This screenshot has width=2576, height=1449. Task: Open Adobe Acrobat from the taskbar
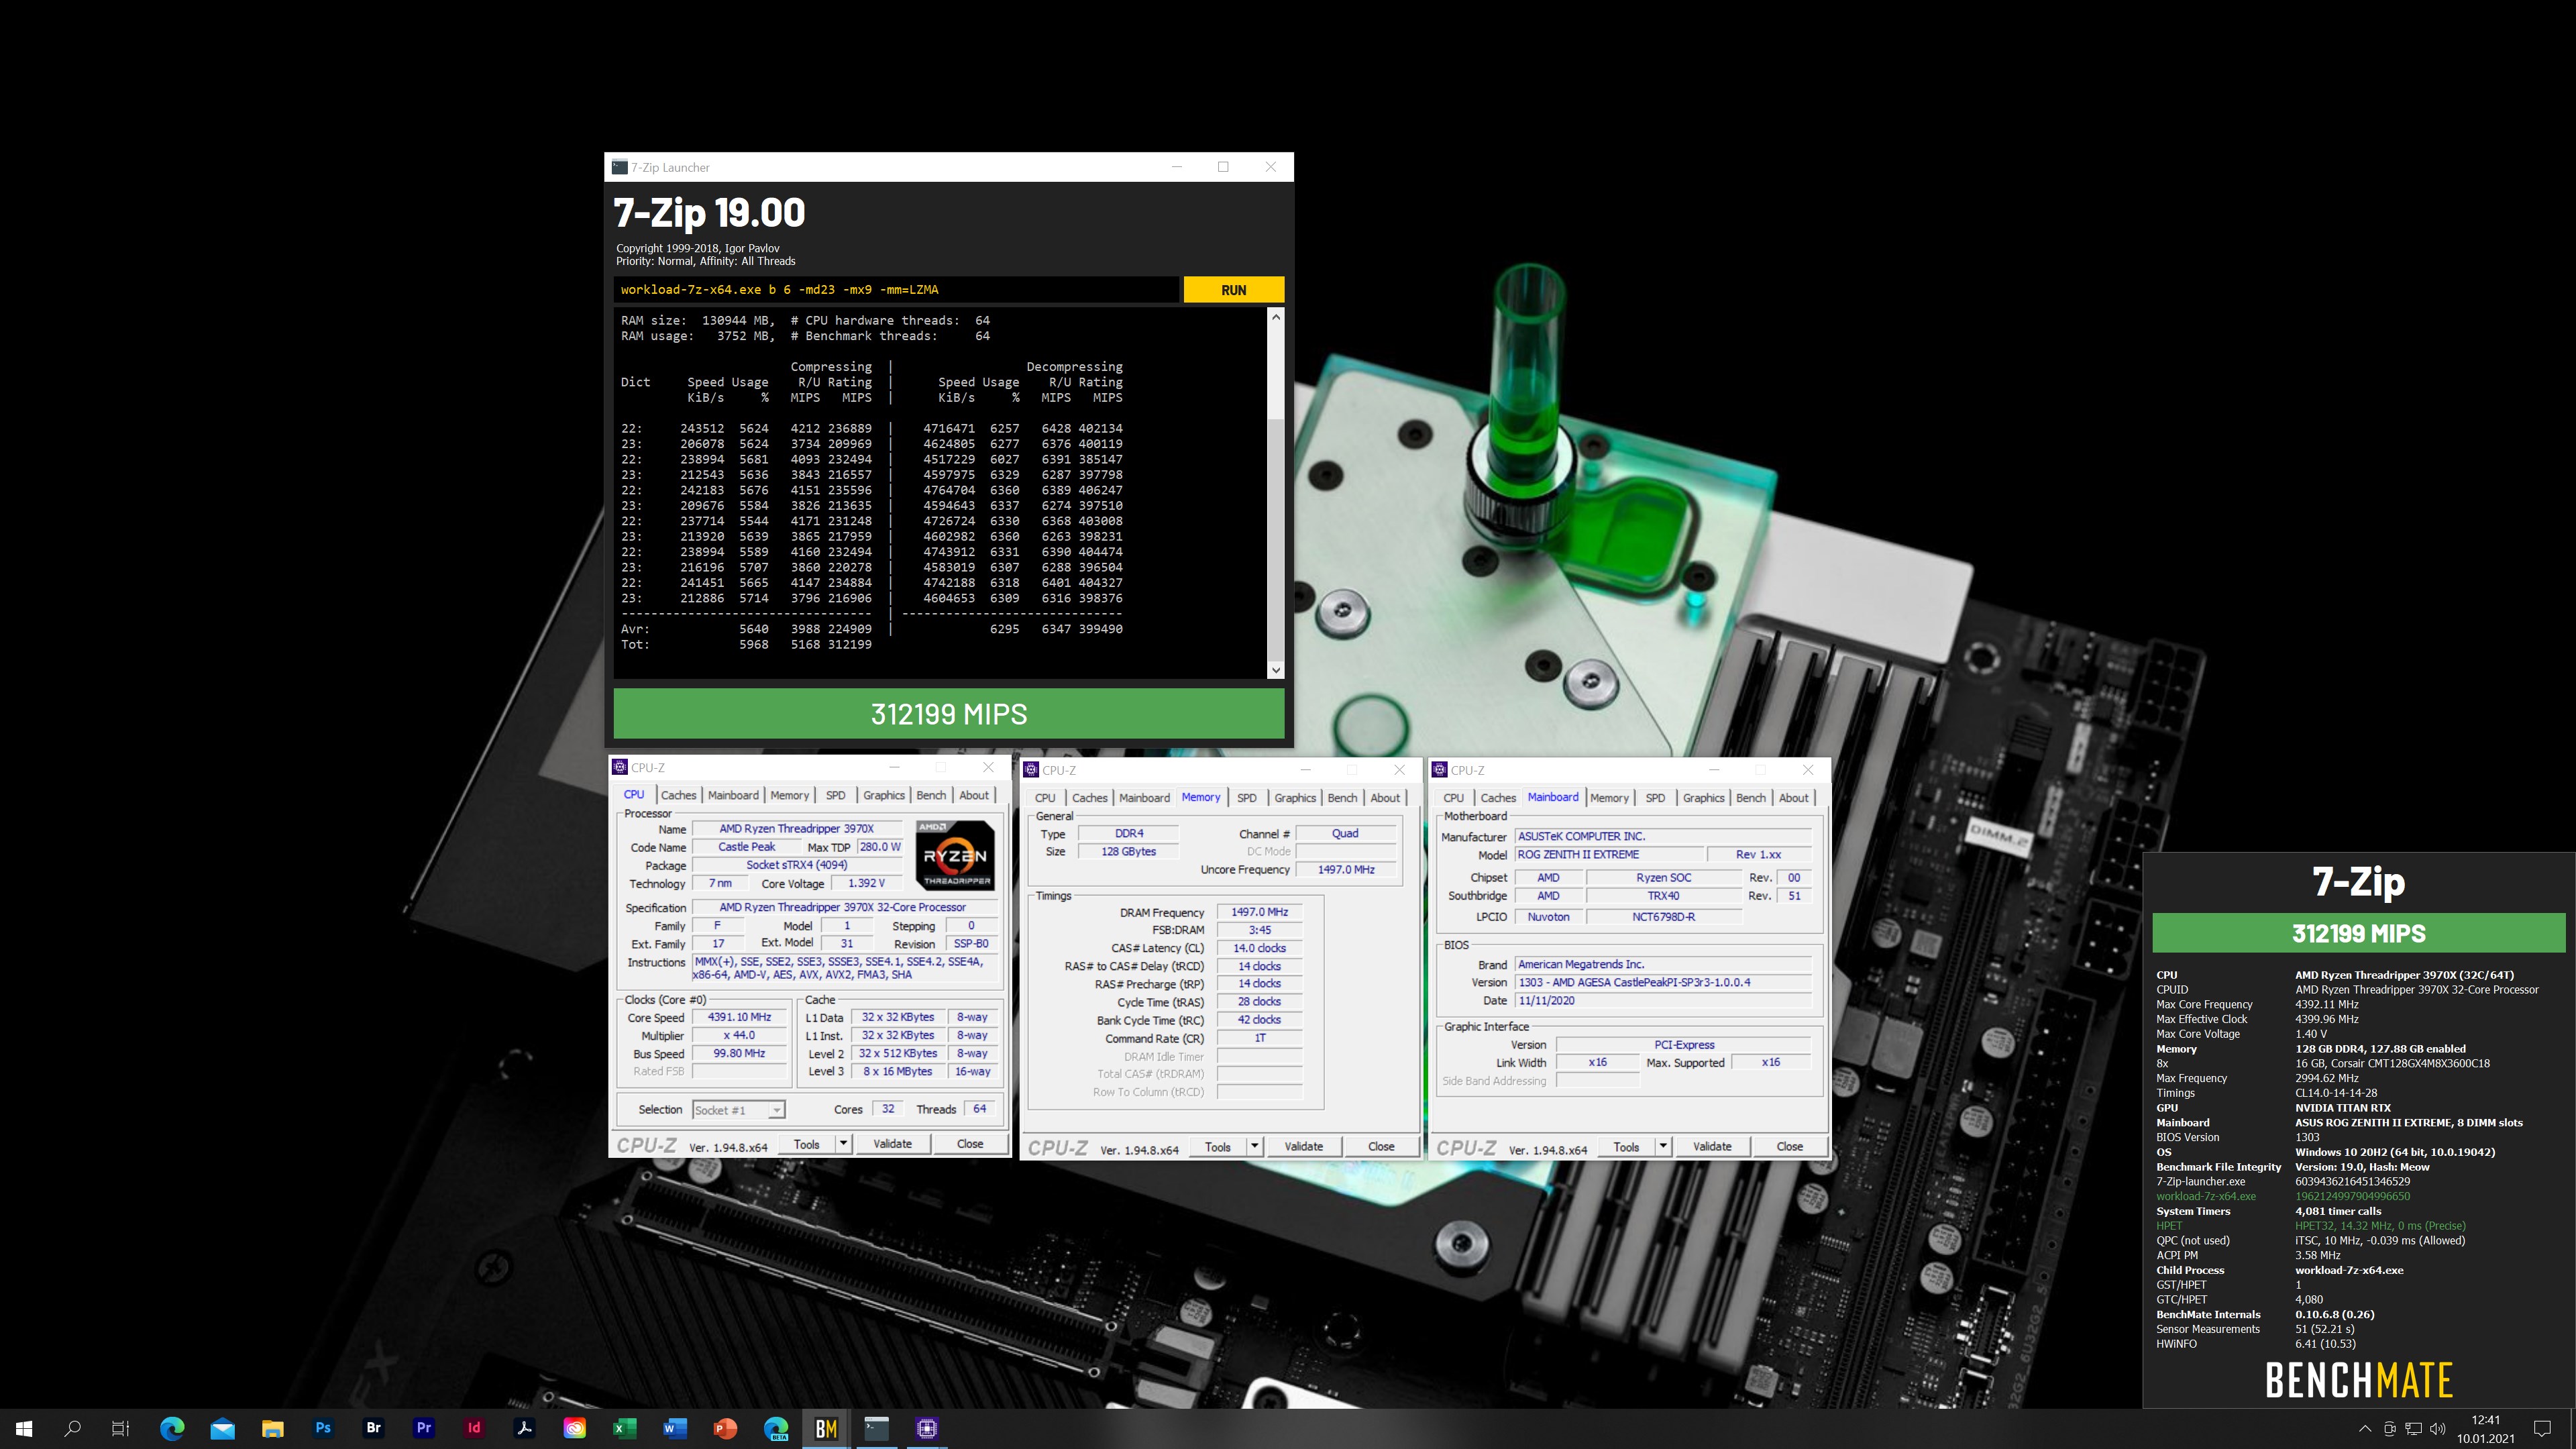[x=524, y=1428]
